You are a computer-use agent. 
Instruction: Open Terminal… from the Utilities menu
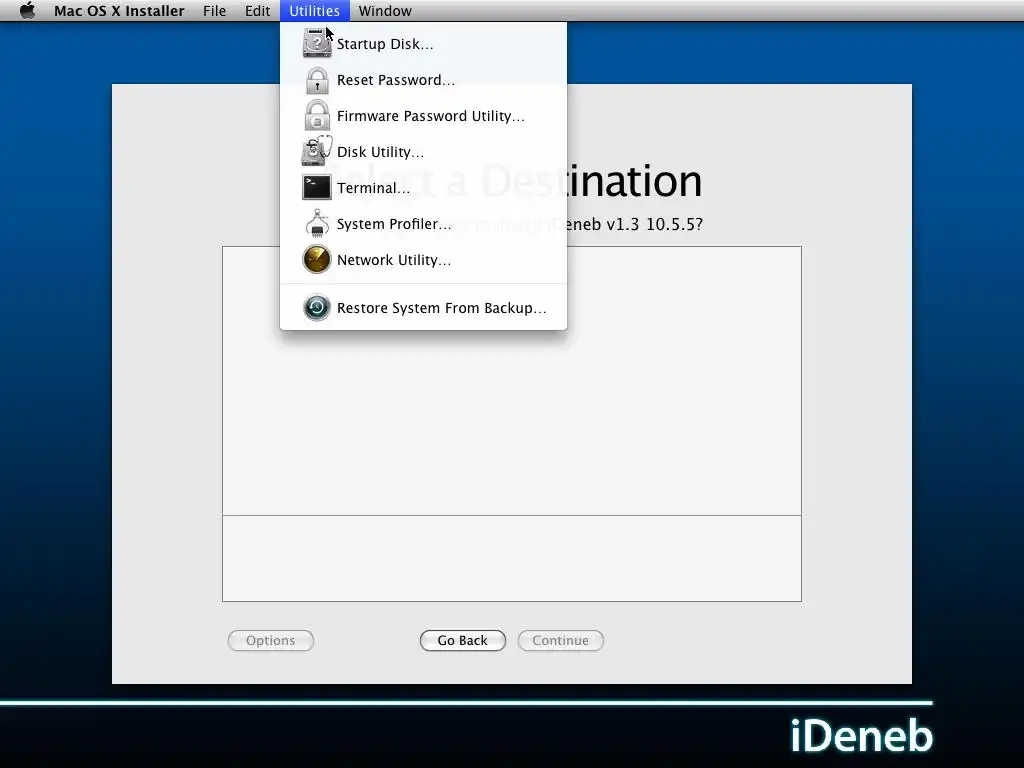(423, 187)
